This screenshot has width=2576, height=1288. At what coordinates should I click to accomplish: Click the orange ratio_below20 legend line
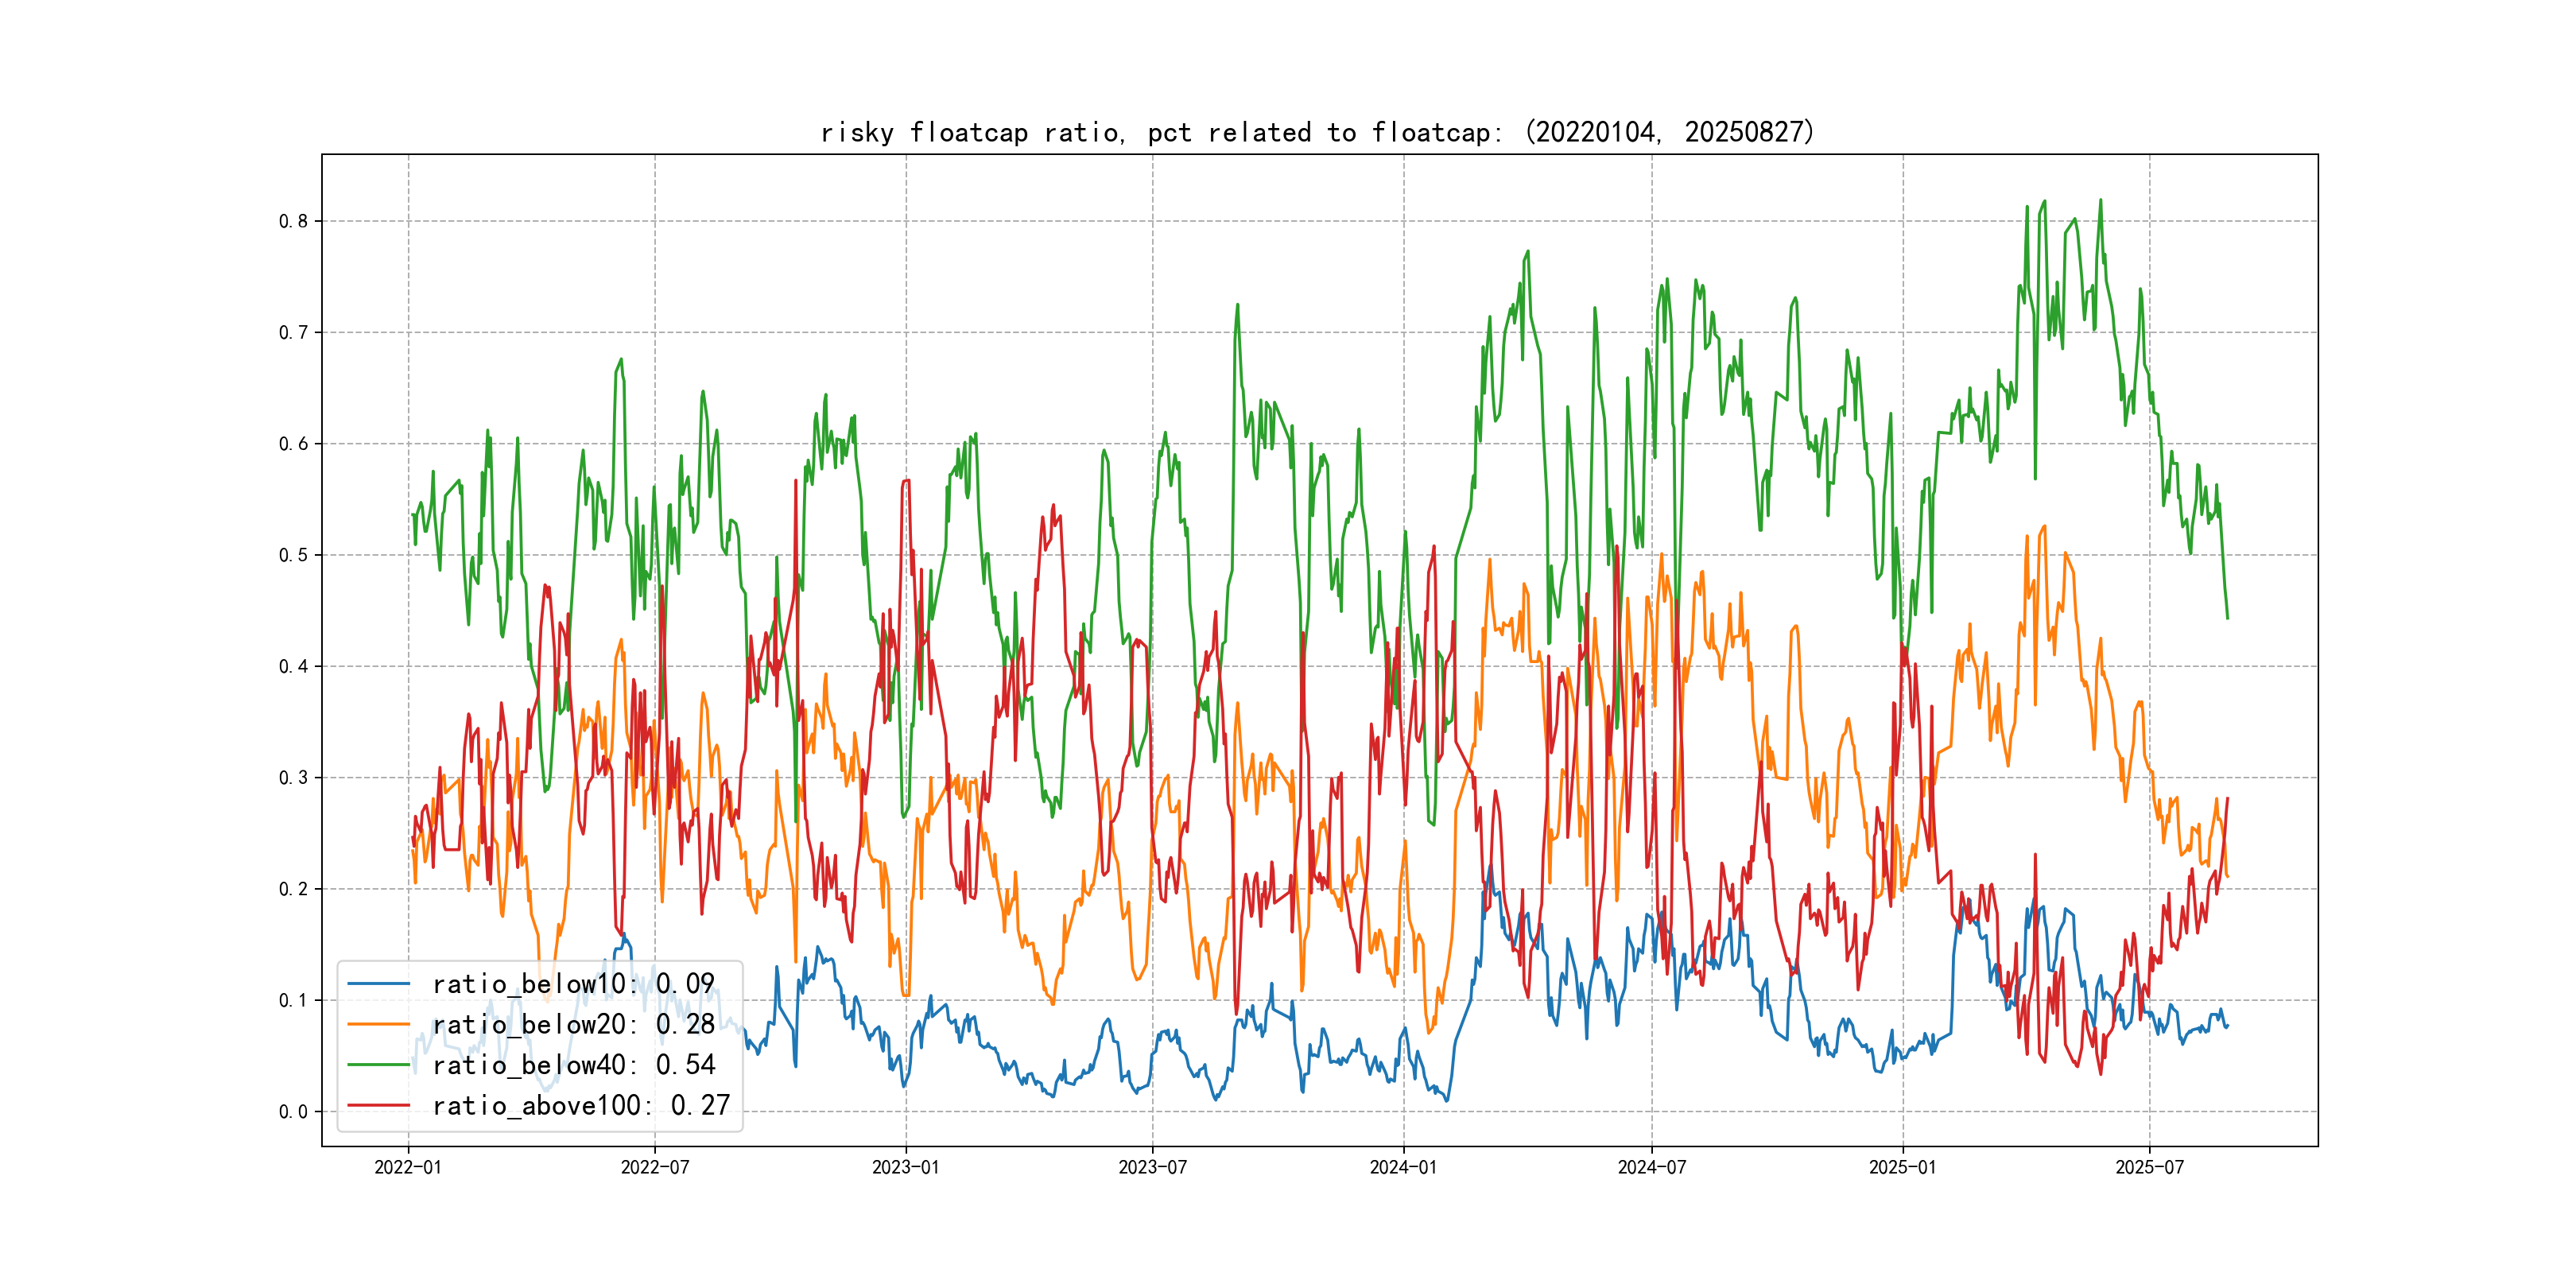tap(378, 1024)
